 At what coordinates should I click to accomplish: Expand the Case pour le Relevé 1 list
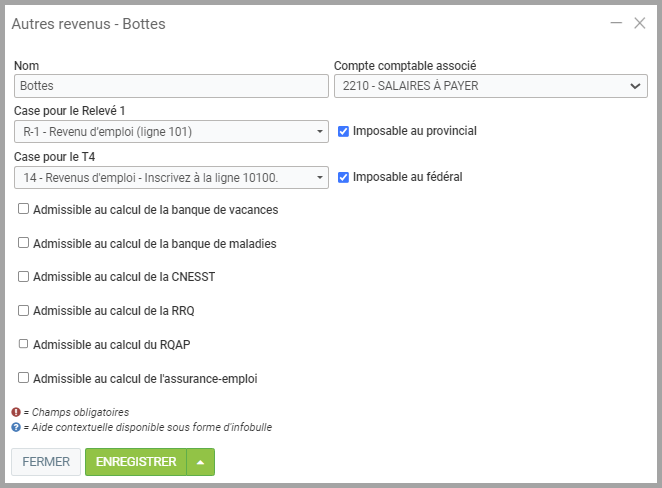(x=171, y=132)
